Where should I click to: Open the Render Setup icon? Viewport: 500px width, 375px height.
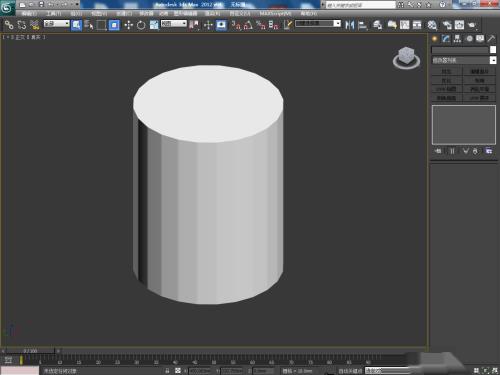coord(447,25)
